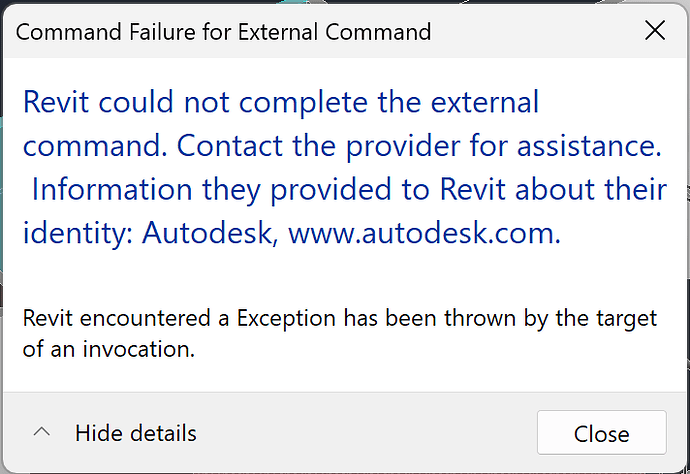Viewport: 690px width, 474px height.
Task: Click "of an invocation." text line
Action: coord(106,350)
